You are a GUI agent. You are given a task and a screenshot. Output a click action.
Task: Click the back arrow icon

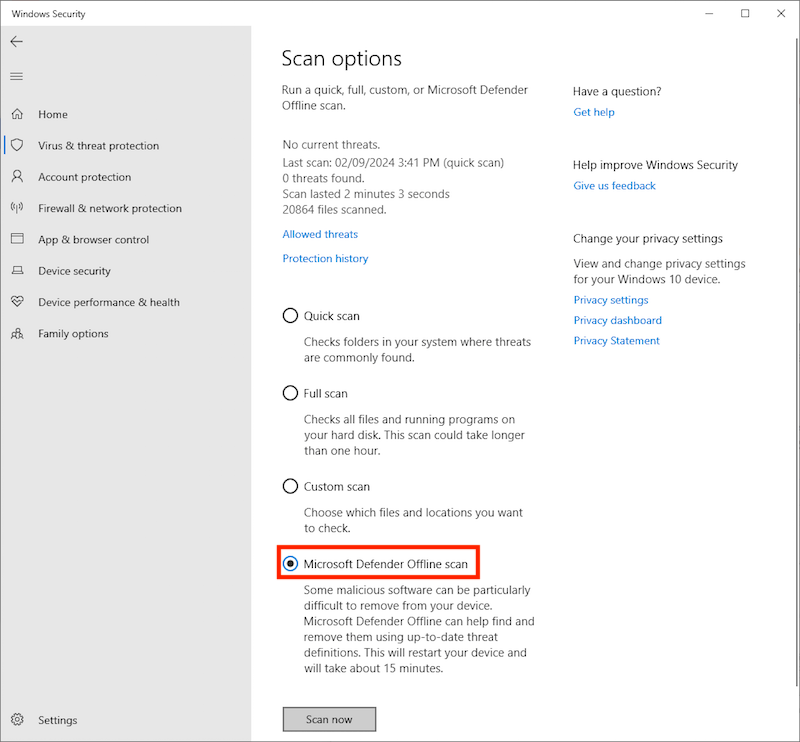[16, 42]
